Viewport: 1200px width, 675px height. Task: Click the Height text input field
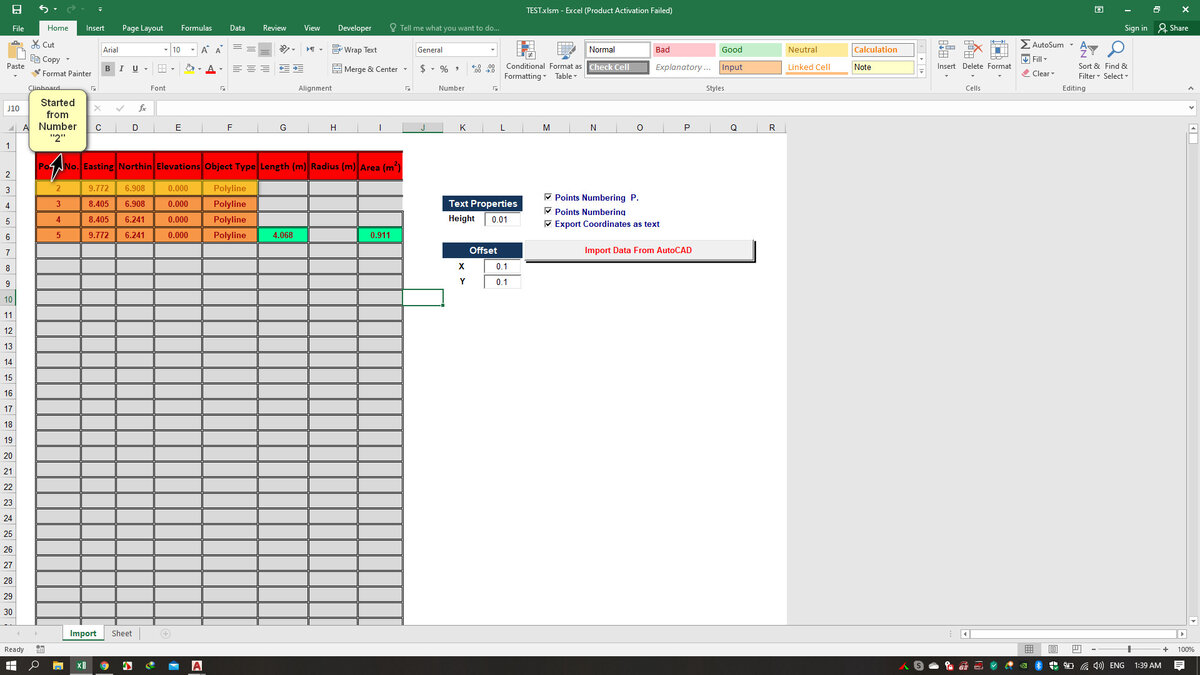[502, 219]
